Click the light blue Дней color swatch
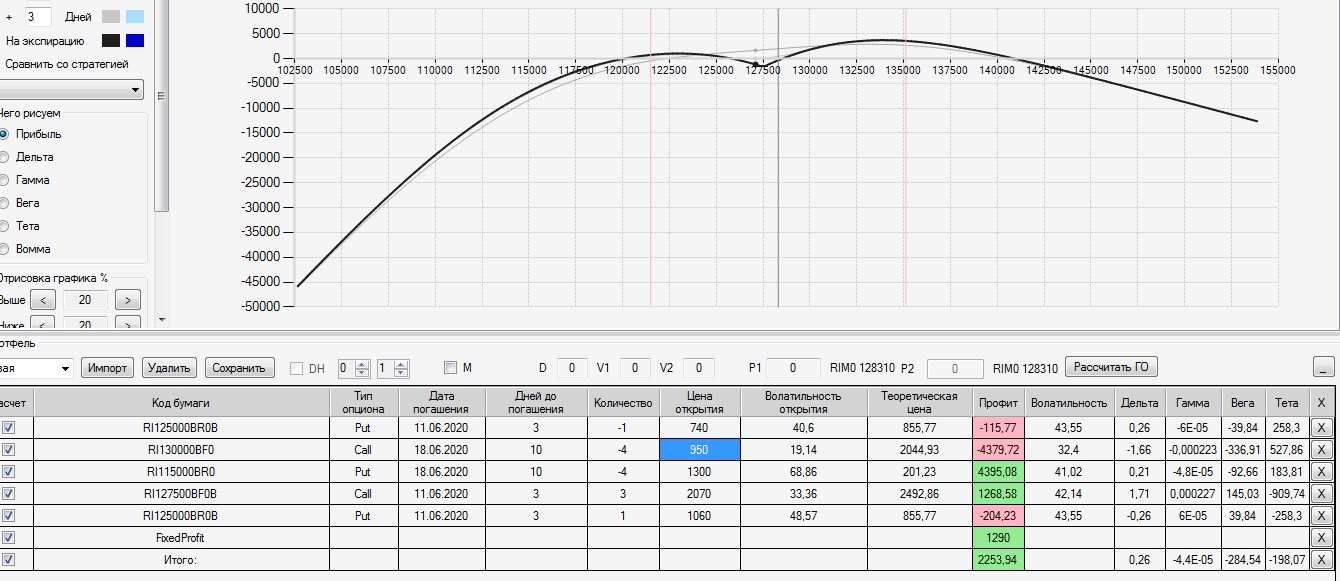This screenshot has height=581, width=1340. tap(135, 16)
